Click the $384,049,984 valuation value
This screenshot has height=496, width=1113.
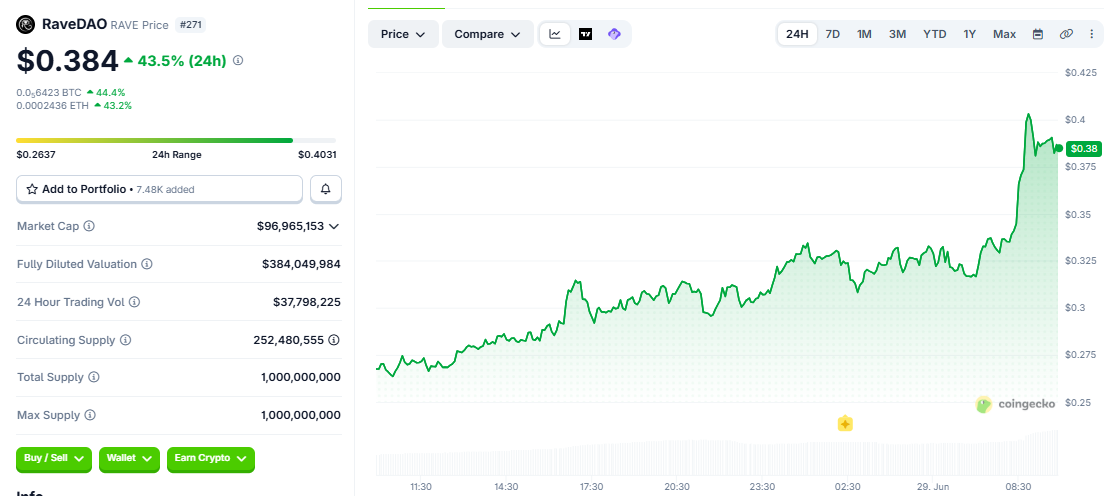coord(302,264)
